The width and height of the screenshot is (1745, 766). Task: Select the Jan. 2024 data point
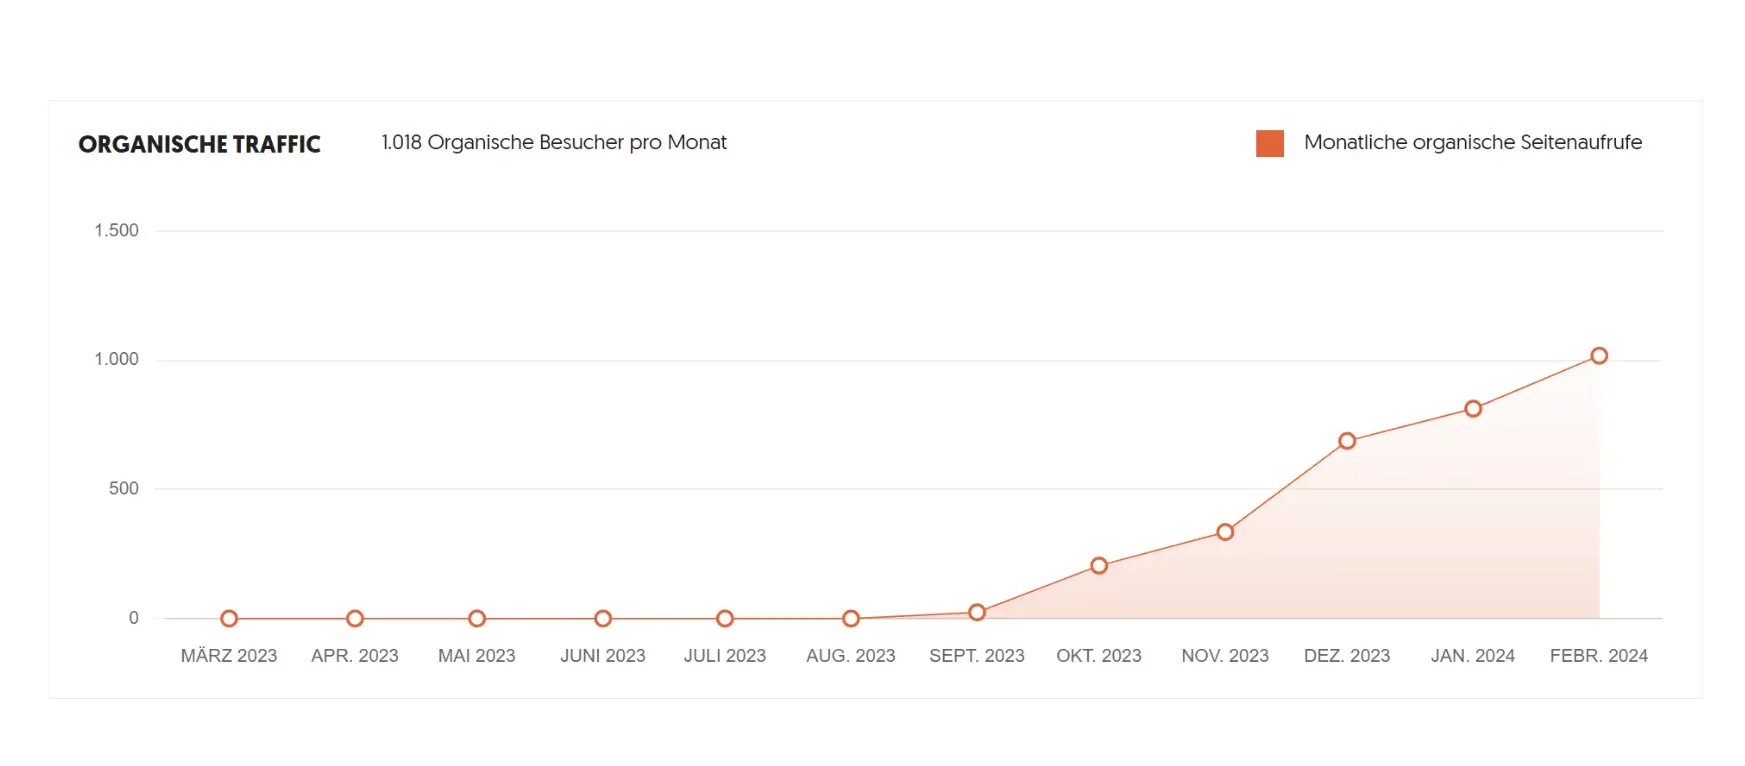1472,409
